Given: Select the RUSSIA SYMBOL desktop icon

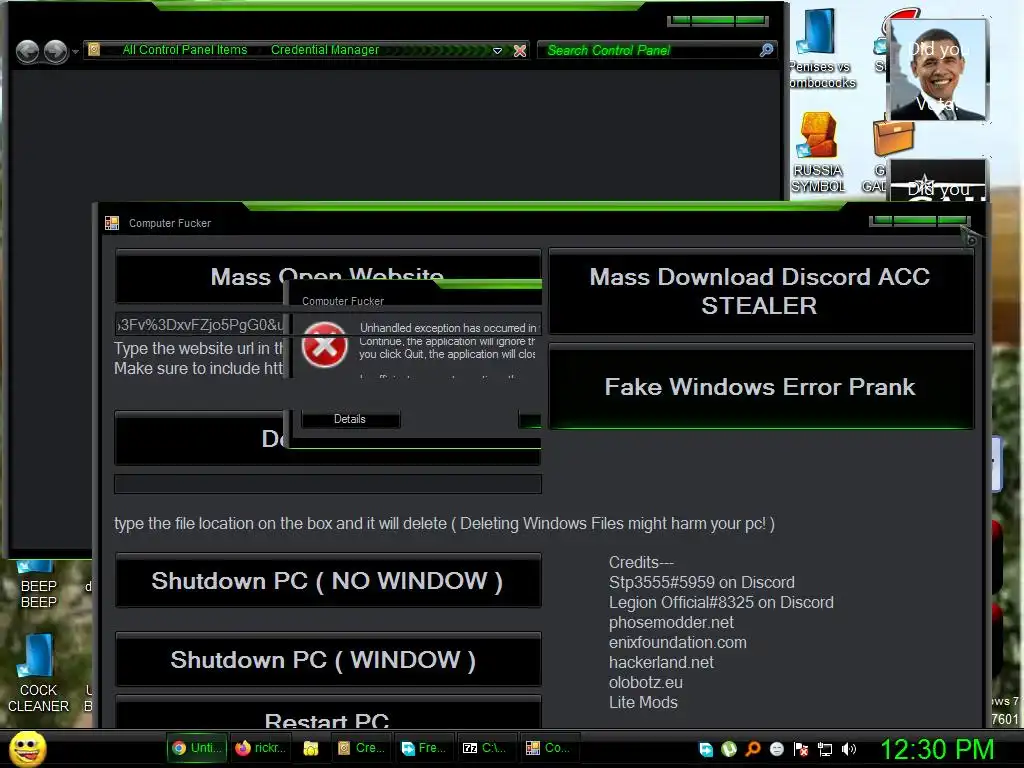Looking at the screenshot, I should pyautogui.click(x=818, y=153).
